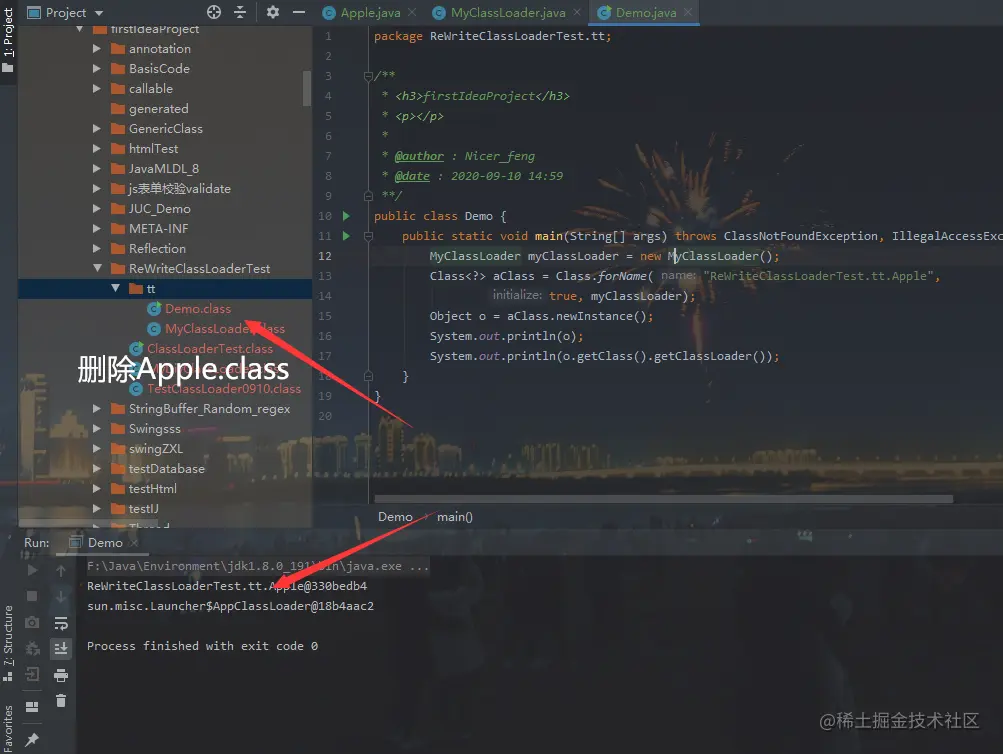This screenshot has width=1003, height=754.
Task: Collapse the ReWriteClassLoaderTest folder
Action: click(97, 269)
